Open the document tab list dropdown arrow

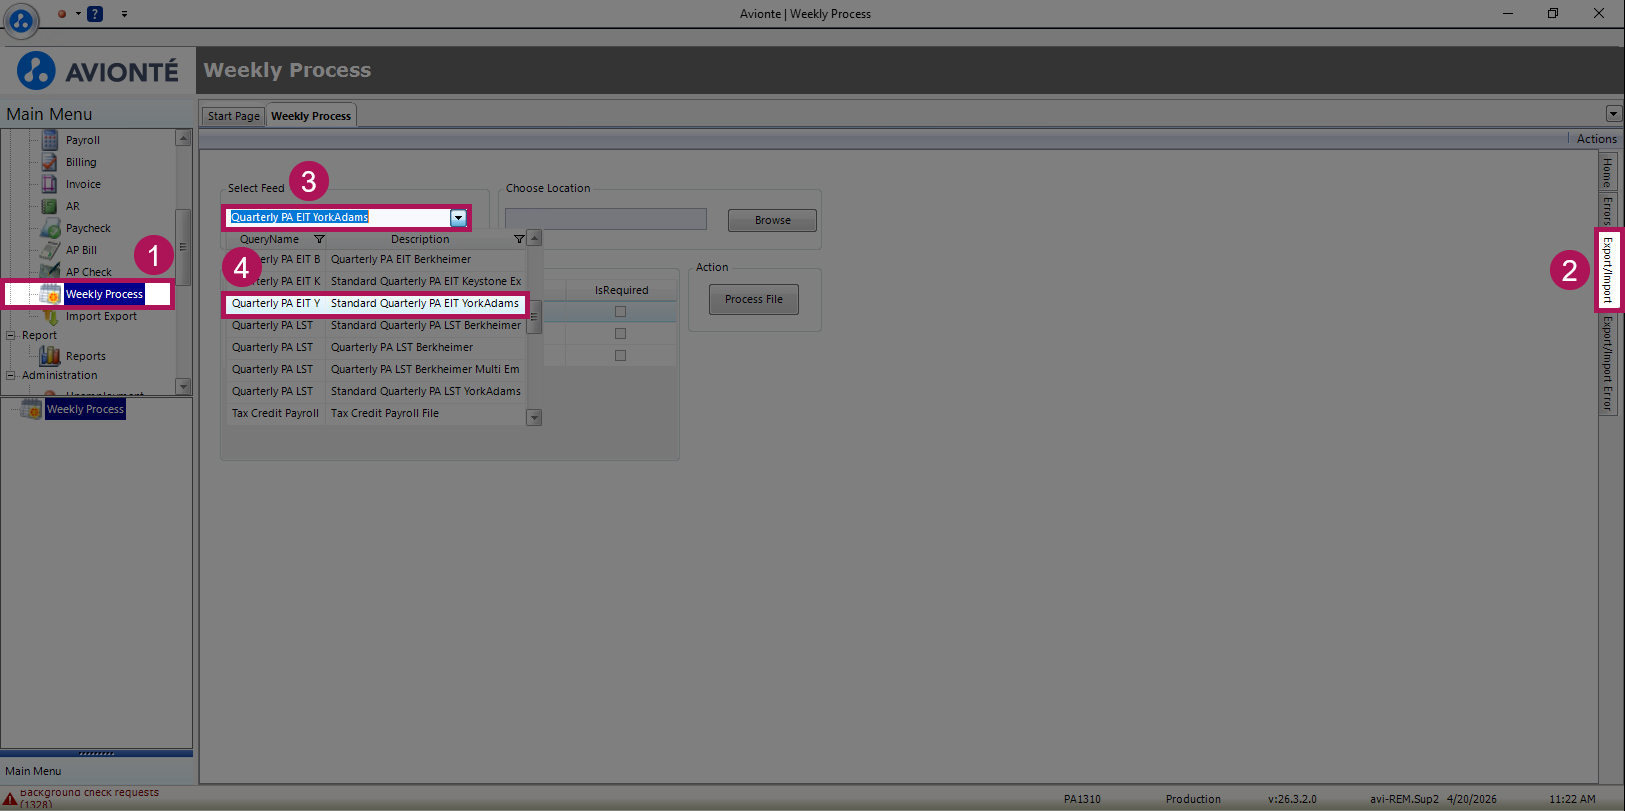coord(1612,114)
